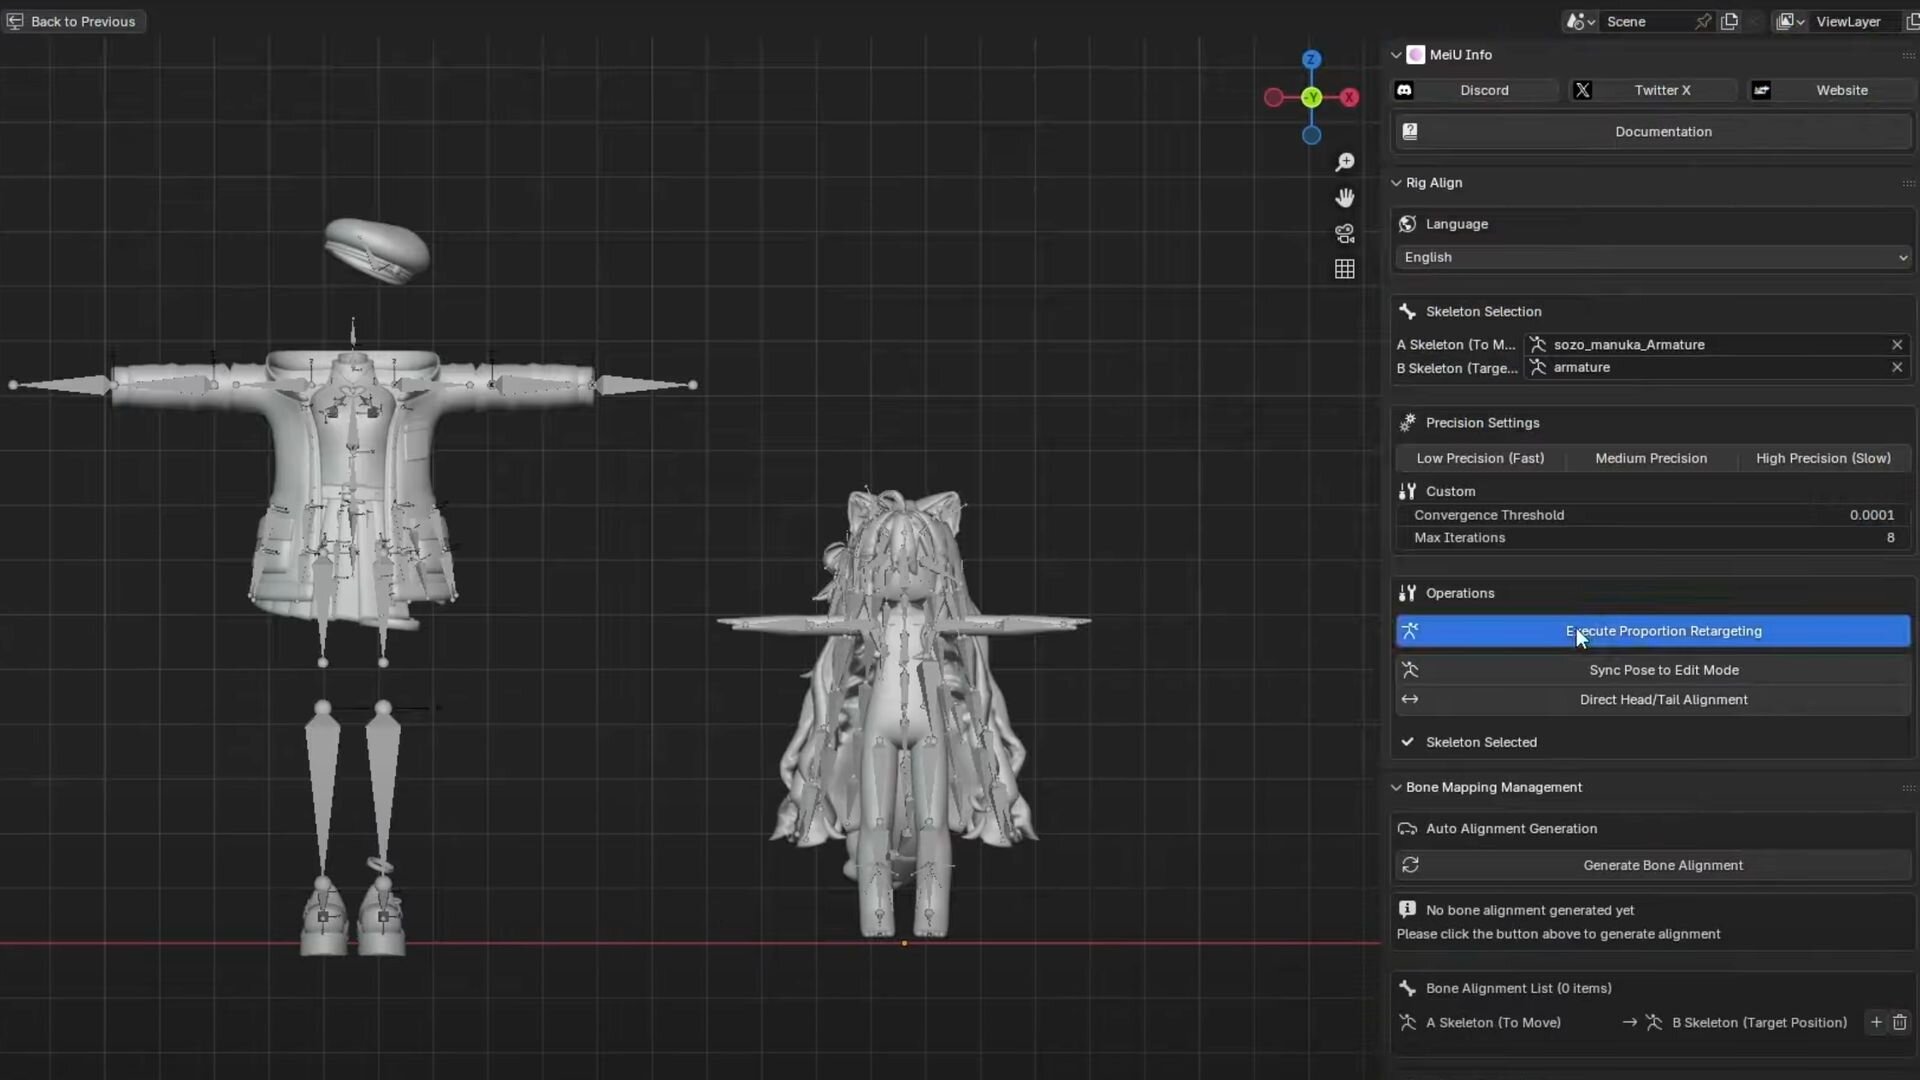Click the red X axis gizmo ball
Image resolution: width=1920 pixels, height=1080 pixels.
(x=1350, y=97)
